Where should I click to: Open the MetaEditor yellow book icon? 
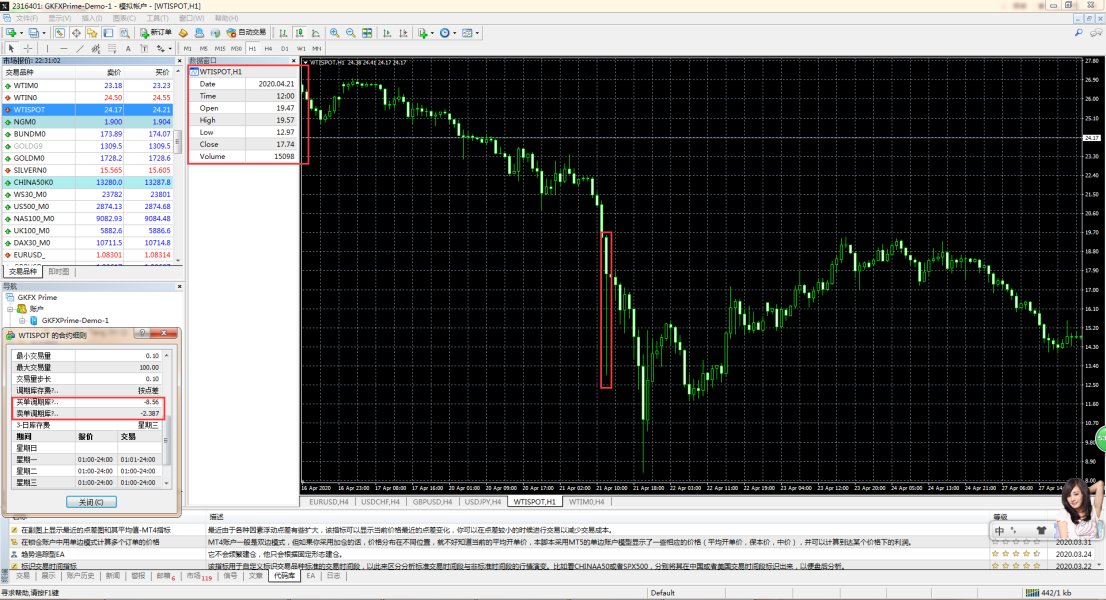(183, 32)
